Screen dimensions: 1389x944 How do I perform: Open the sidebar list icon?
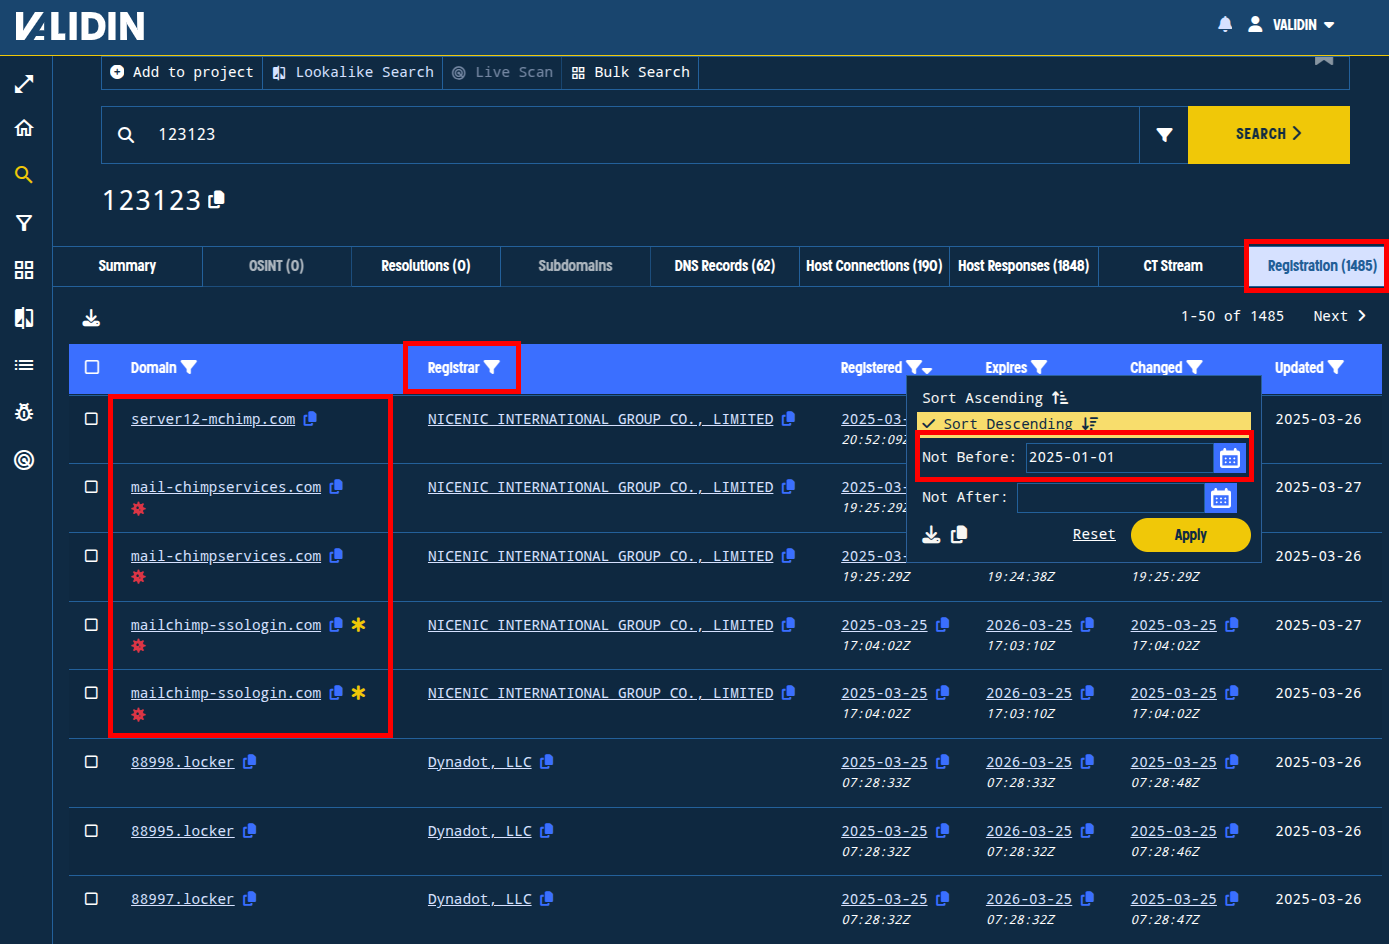[x=24, y=365]
